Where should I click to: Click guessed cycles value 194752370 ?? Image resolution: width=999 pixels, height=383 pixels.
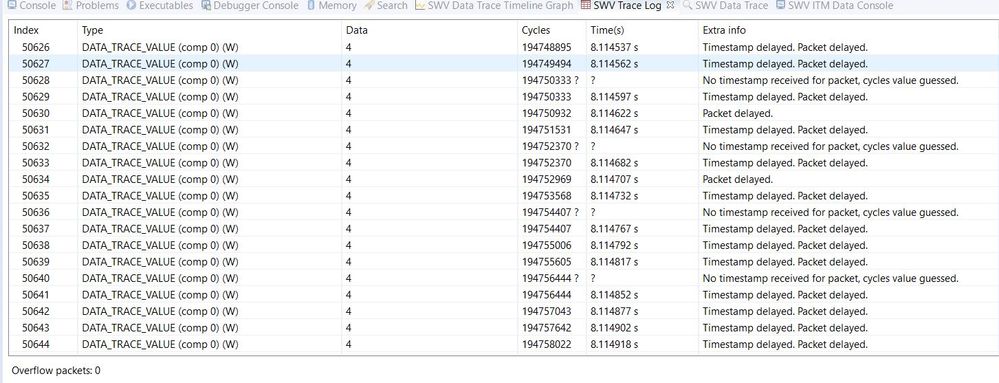tap(550, 147)
